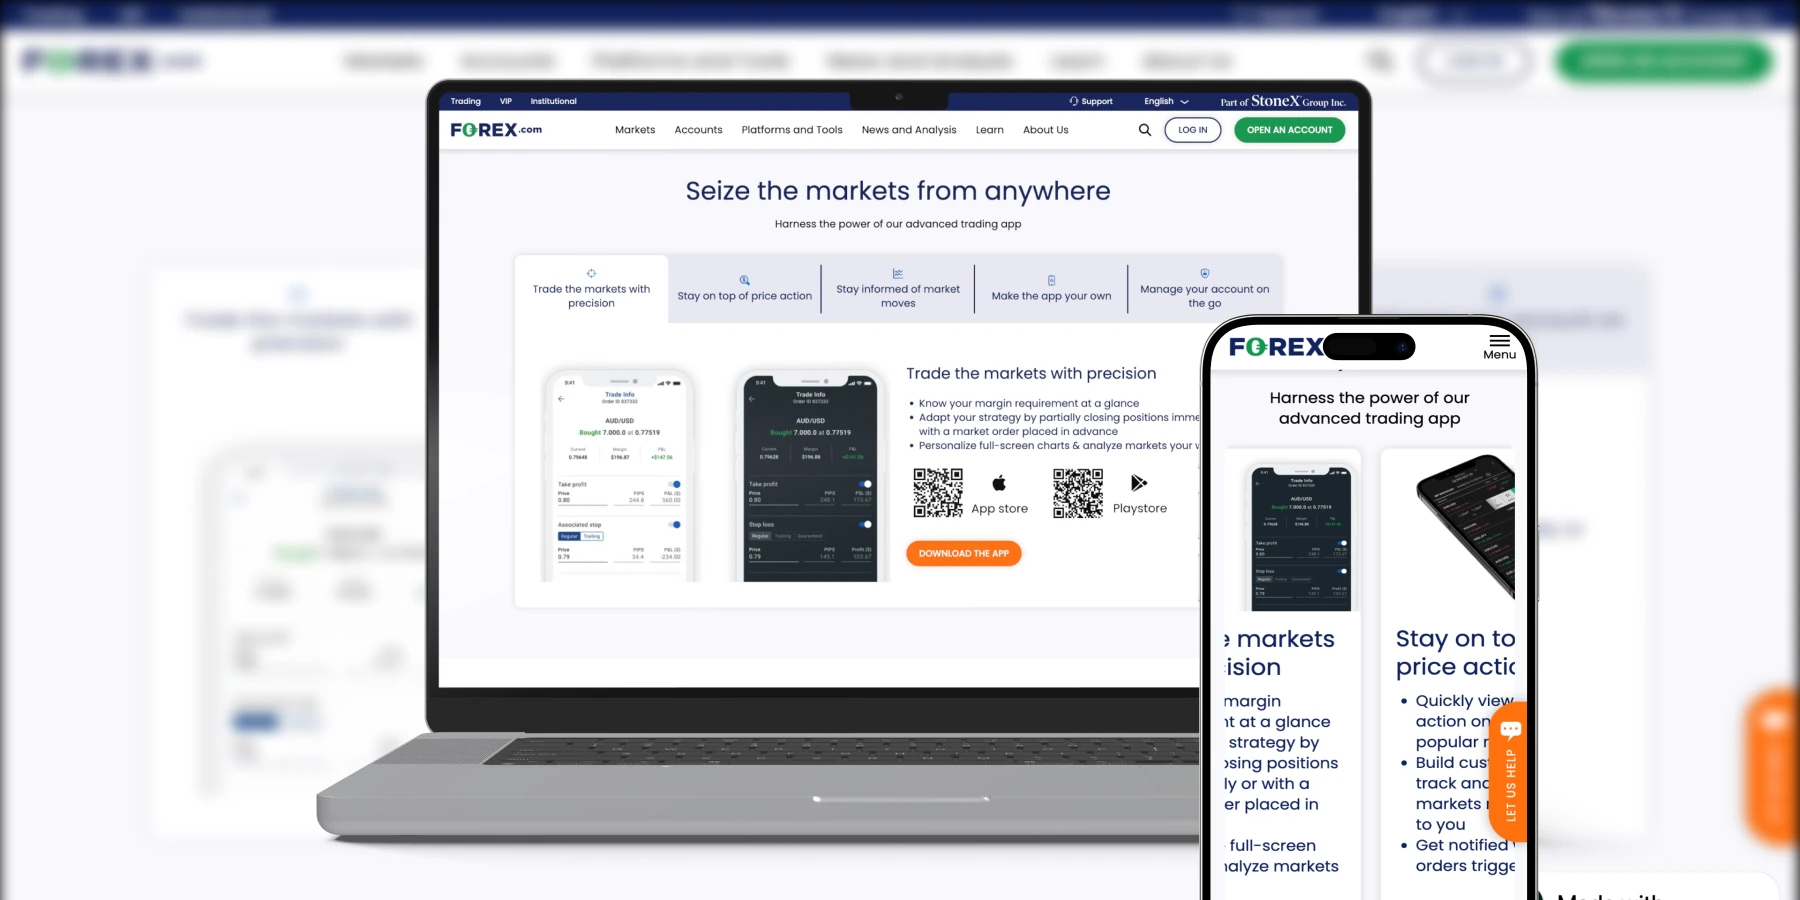
Task: Open search via the magnifying glass icon
Action: (1144, 129)
